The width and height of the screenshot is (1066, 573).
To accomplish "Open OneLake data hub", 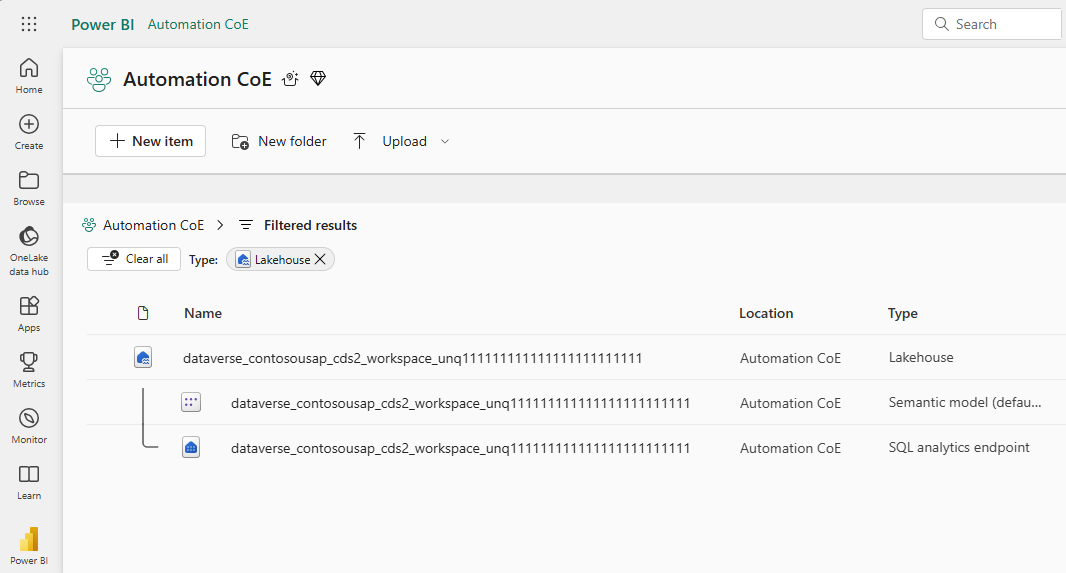I will [x=29, y=251].
